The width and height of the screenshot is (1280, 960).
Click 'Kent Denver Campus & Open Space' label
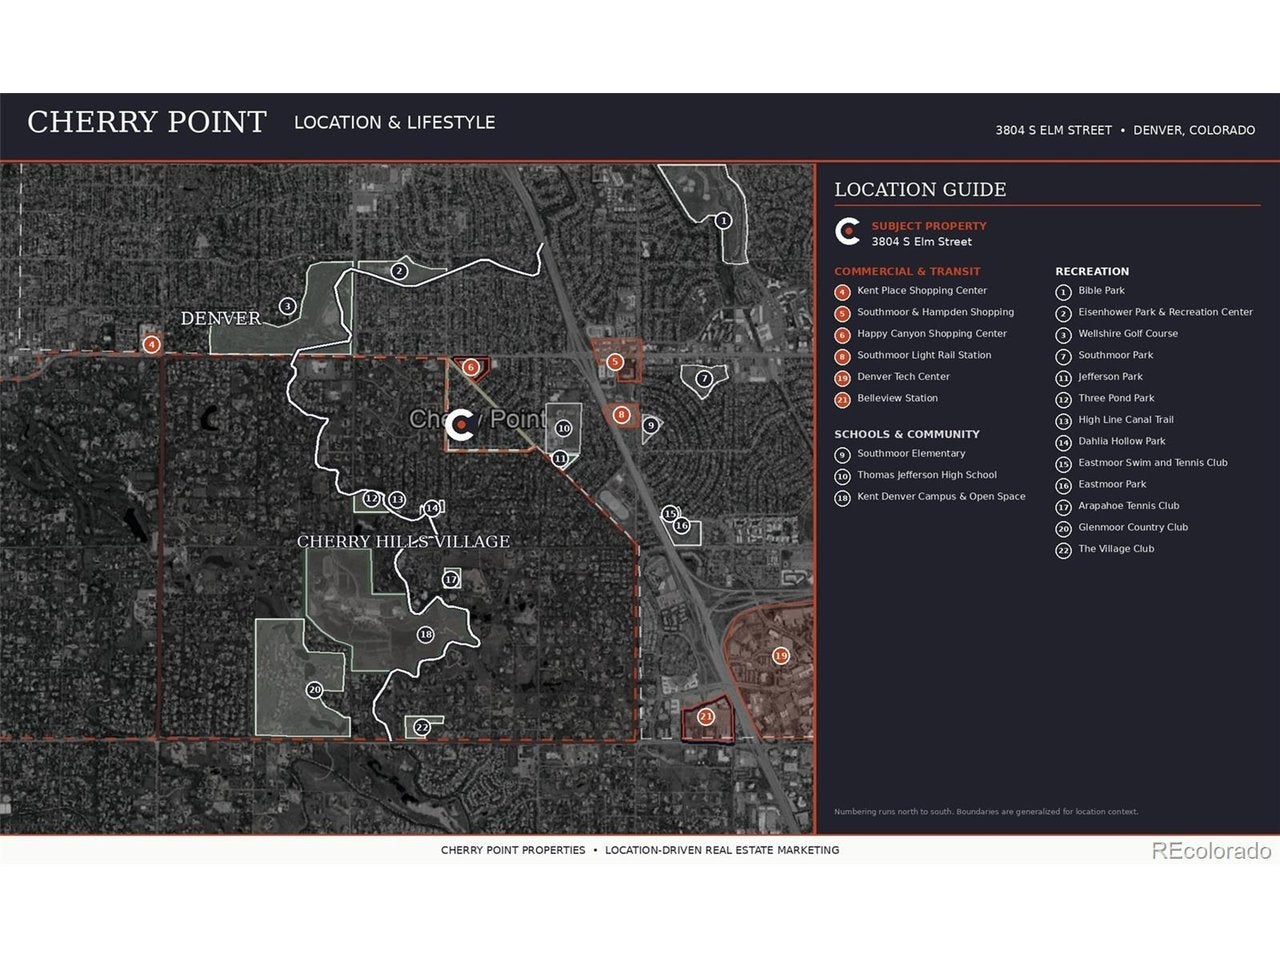pos(941,497)
